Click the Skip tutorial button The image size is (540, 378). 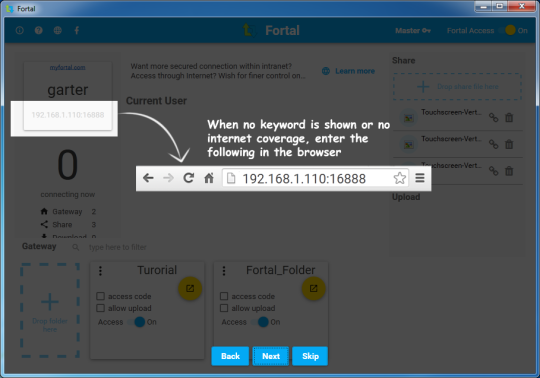click(310, 356)
